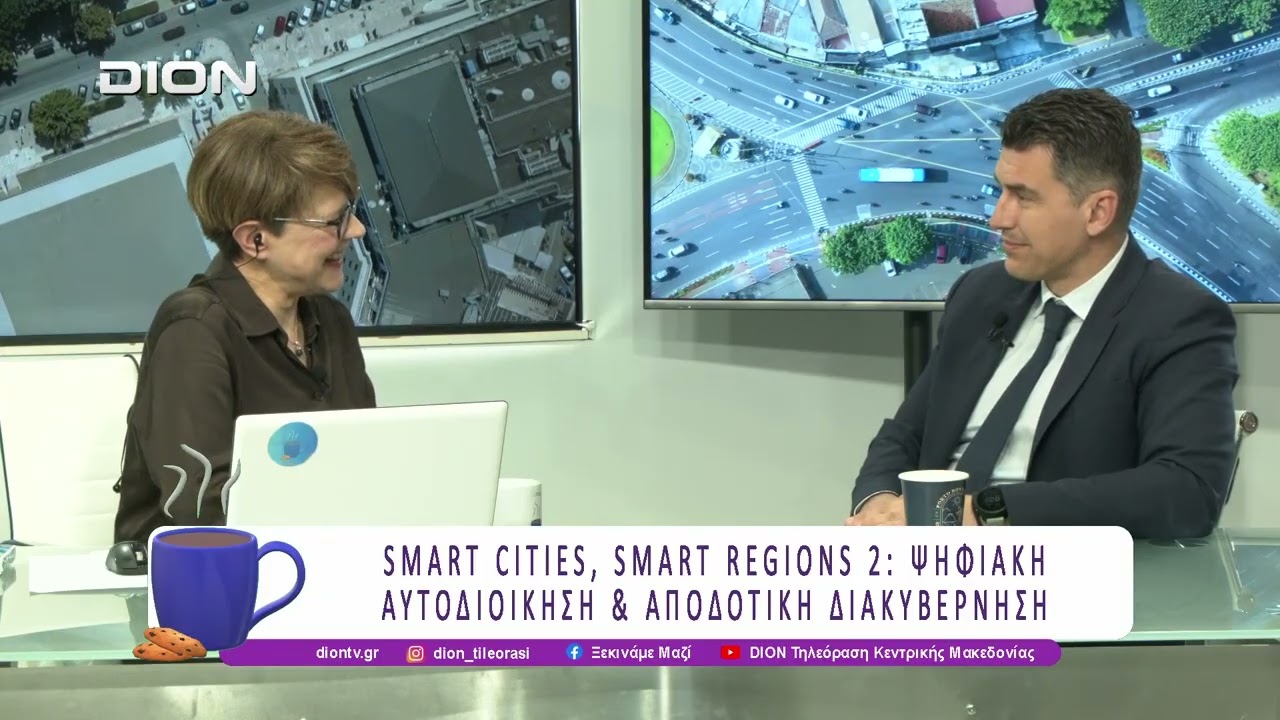Click the round sticker on the laptop
1280x720 pixels.
coord(292,444)
